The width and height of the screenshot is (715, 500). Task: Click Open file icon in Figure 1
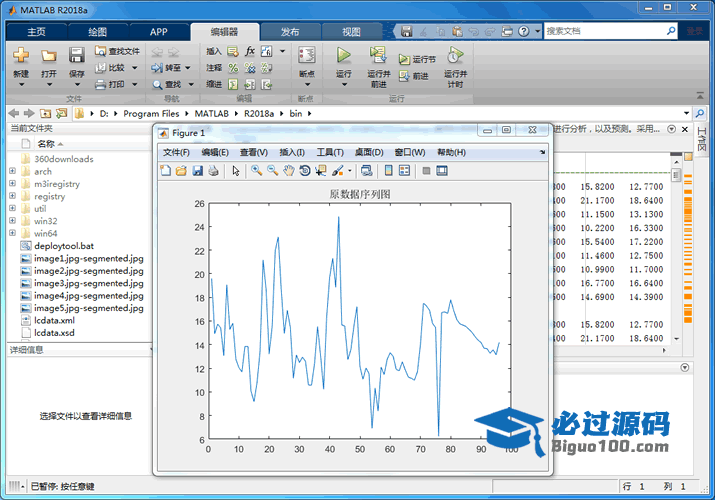181,170
